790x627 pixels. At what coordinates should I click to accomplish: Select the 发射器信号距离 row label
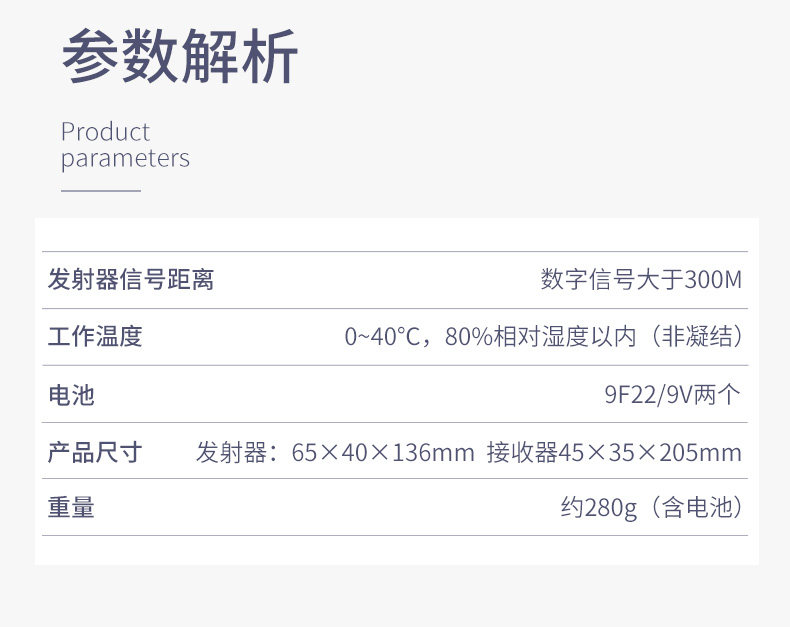[x=131, y=280]
